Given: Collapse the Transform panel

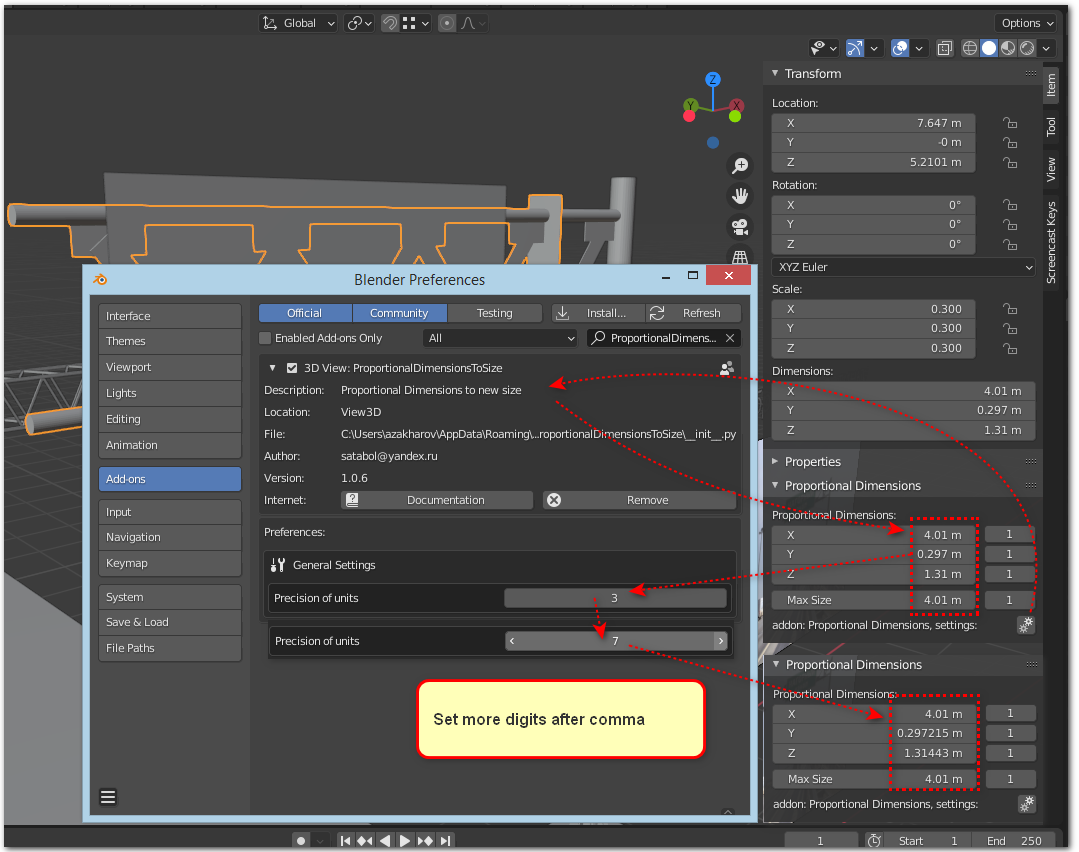Looking at the screenshot, I should coord(775,73).
